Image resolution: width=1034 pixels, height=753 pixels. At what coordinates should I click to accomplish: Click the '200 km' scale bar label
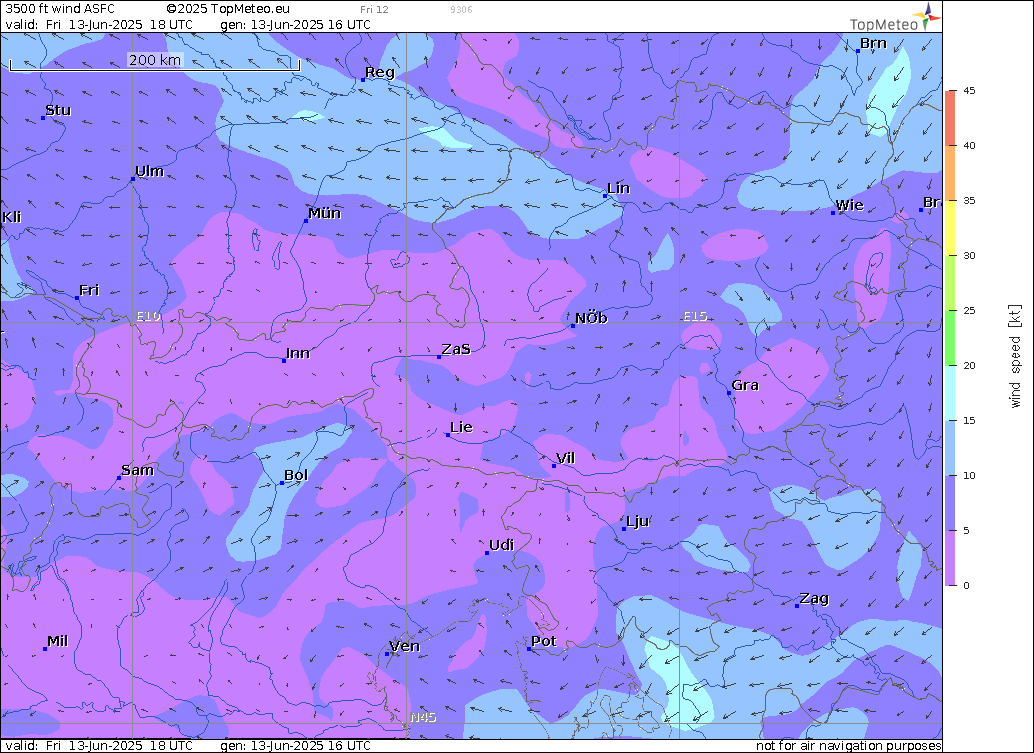pos(154,60)
